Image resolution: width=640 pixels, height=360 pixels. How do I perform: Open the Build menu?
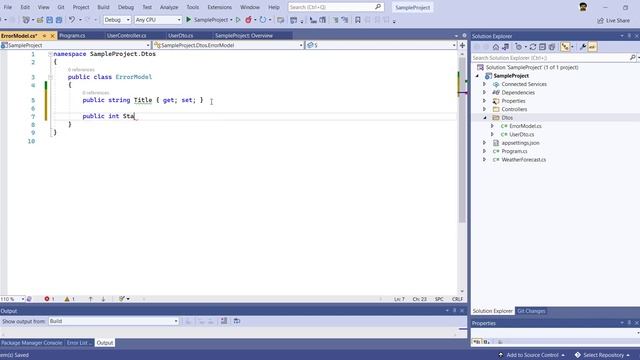pyautogui.click(x=103, y=7)
